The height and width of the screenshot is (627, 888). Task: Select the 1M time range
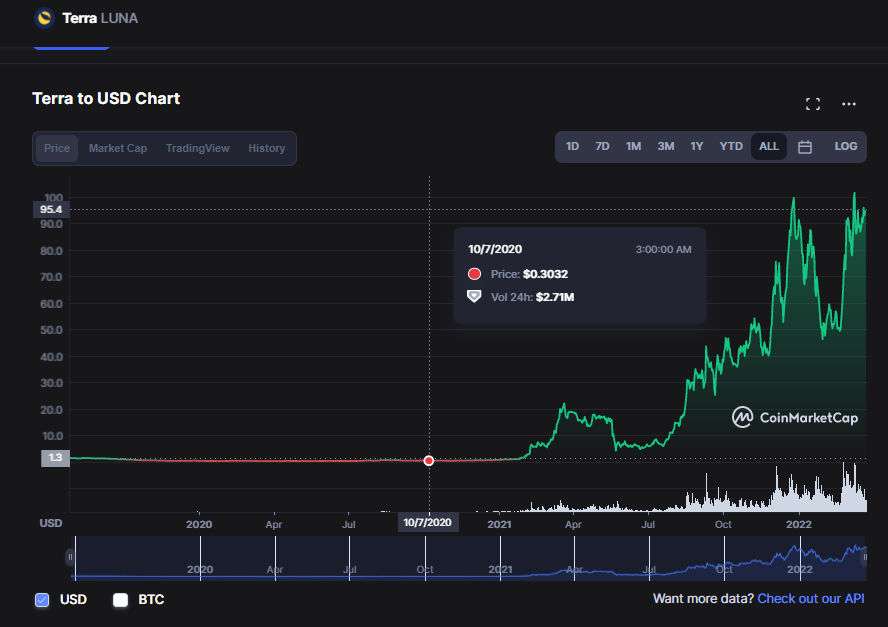click(633, 146)
